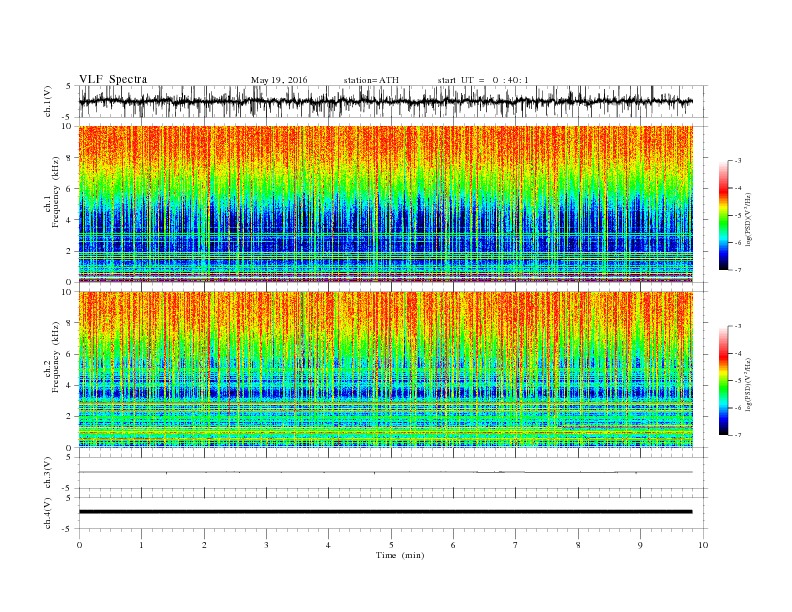
Task: Click time axis tick label "4"
Action: 328,545
